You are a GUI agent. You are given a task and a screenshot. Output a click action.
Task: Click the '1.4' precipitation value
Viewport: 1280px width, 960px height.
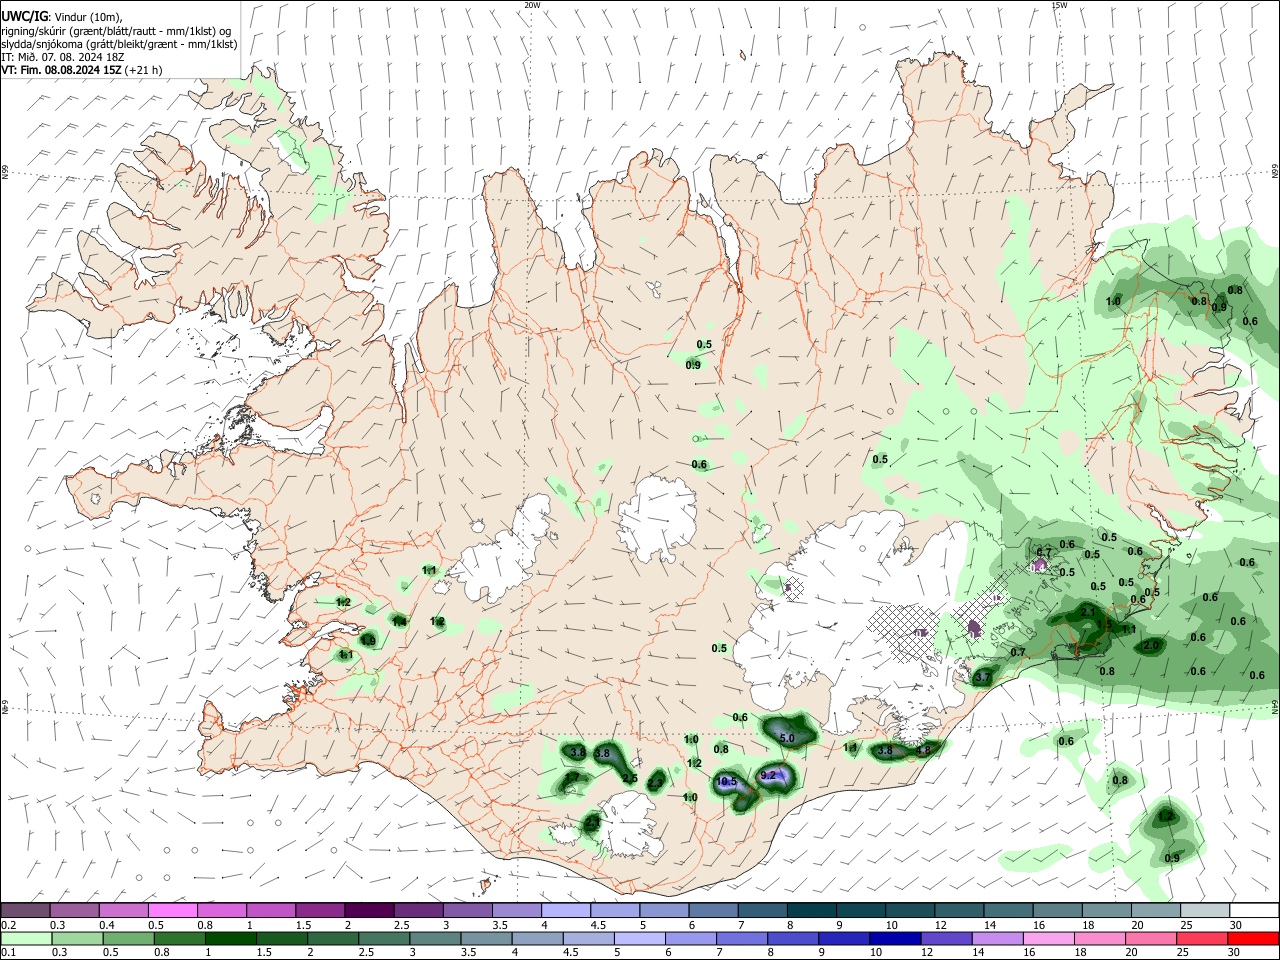(x=400, y=621)
